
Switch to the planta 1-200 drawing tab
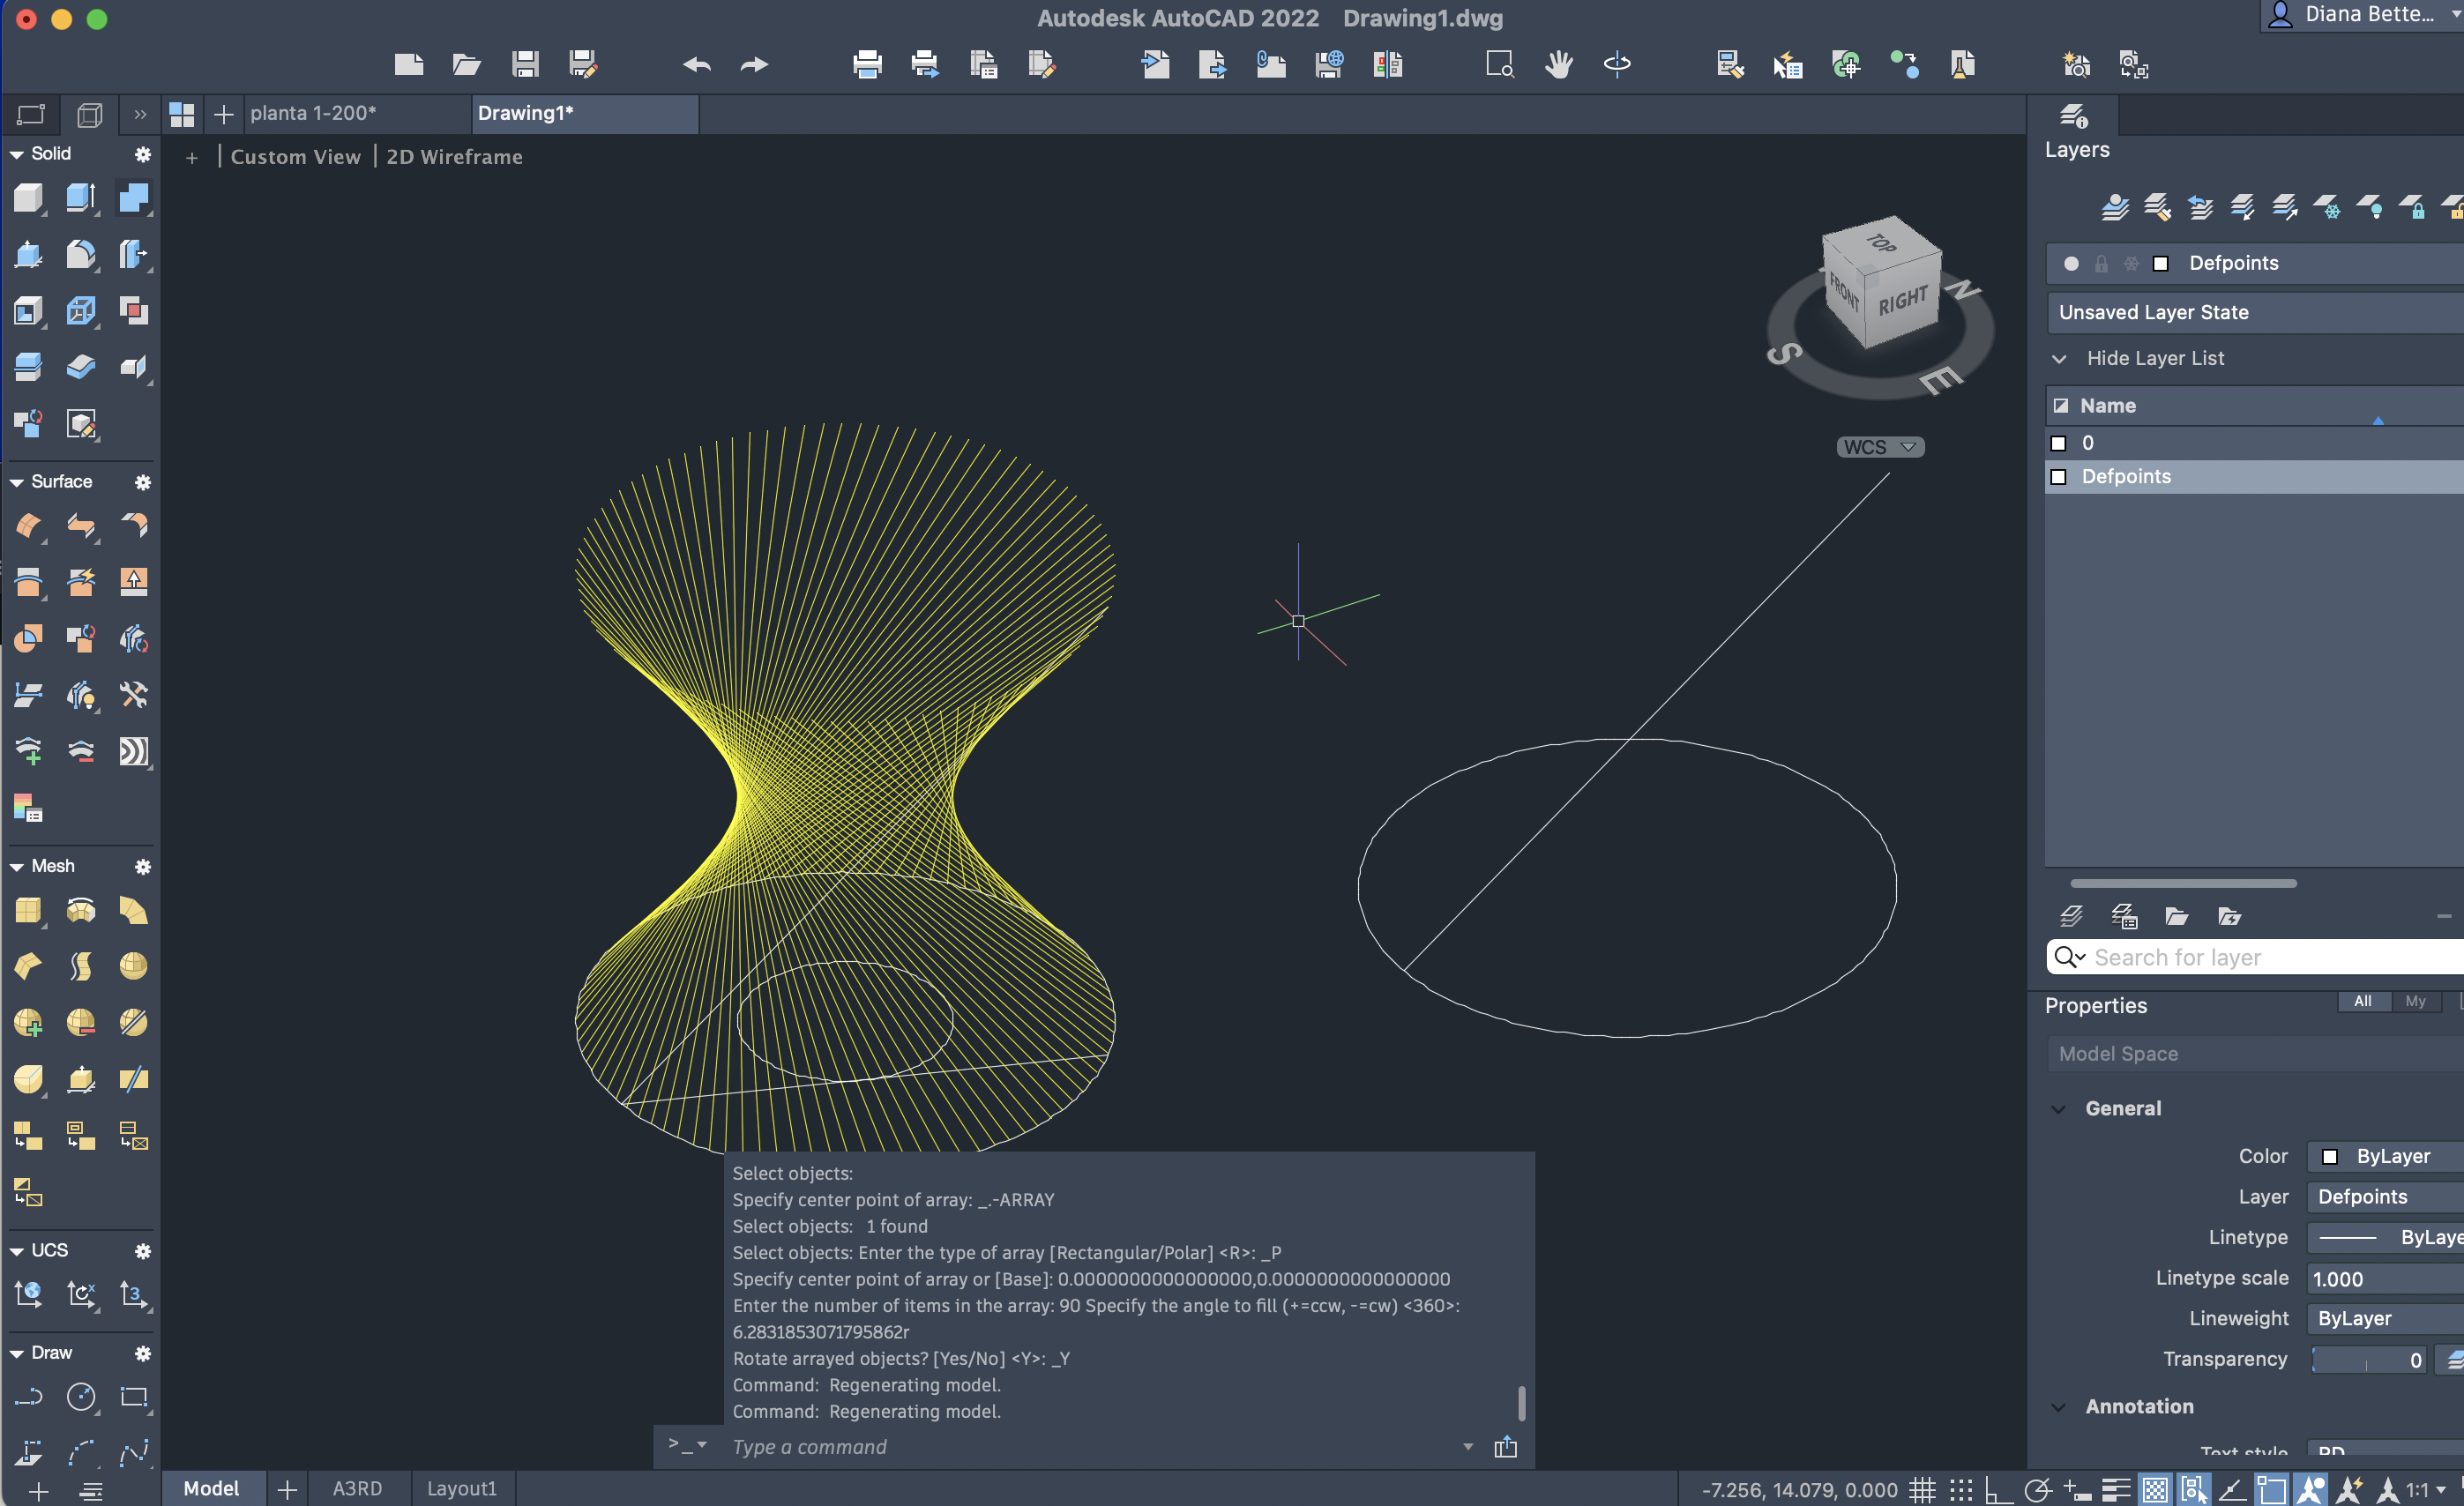click(313, 114)
